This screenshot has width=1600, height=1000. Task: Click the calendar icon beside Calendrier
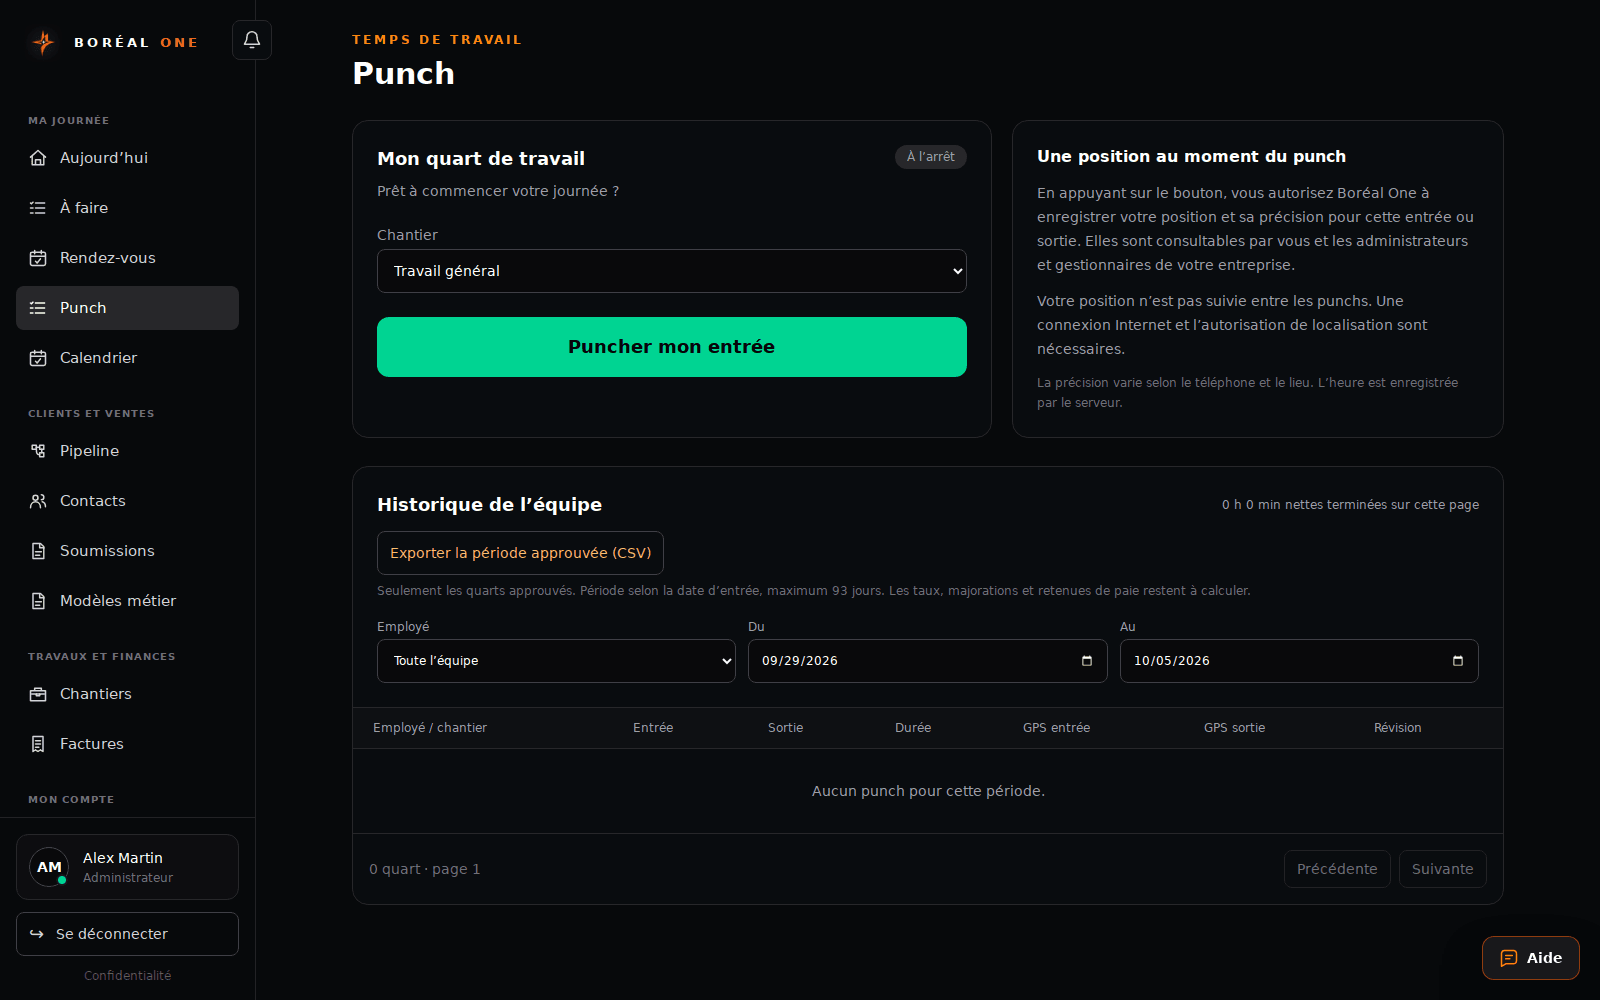[38, 358]
